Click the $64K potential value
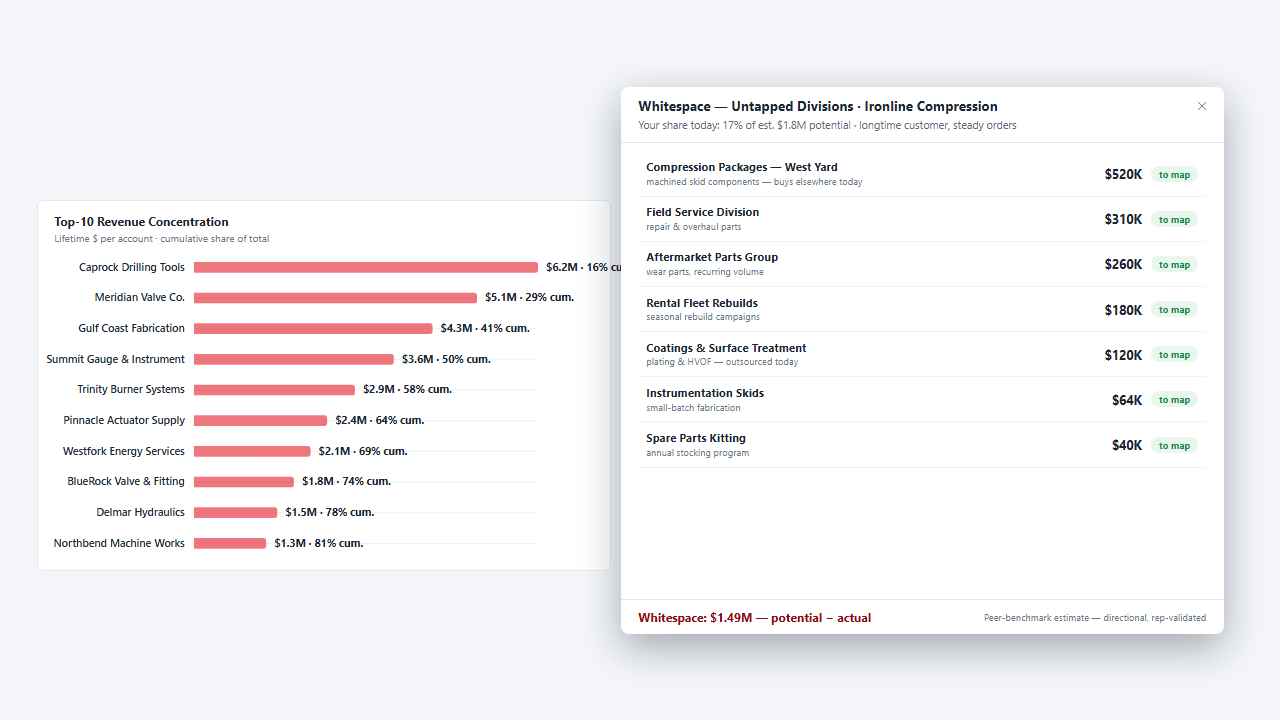 tap(1127, 400)
